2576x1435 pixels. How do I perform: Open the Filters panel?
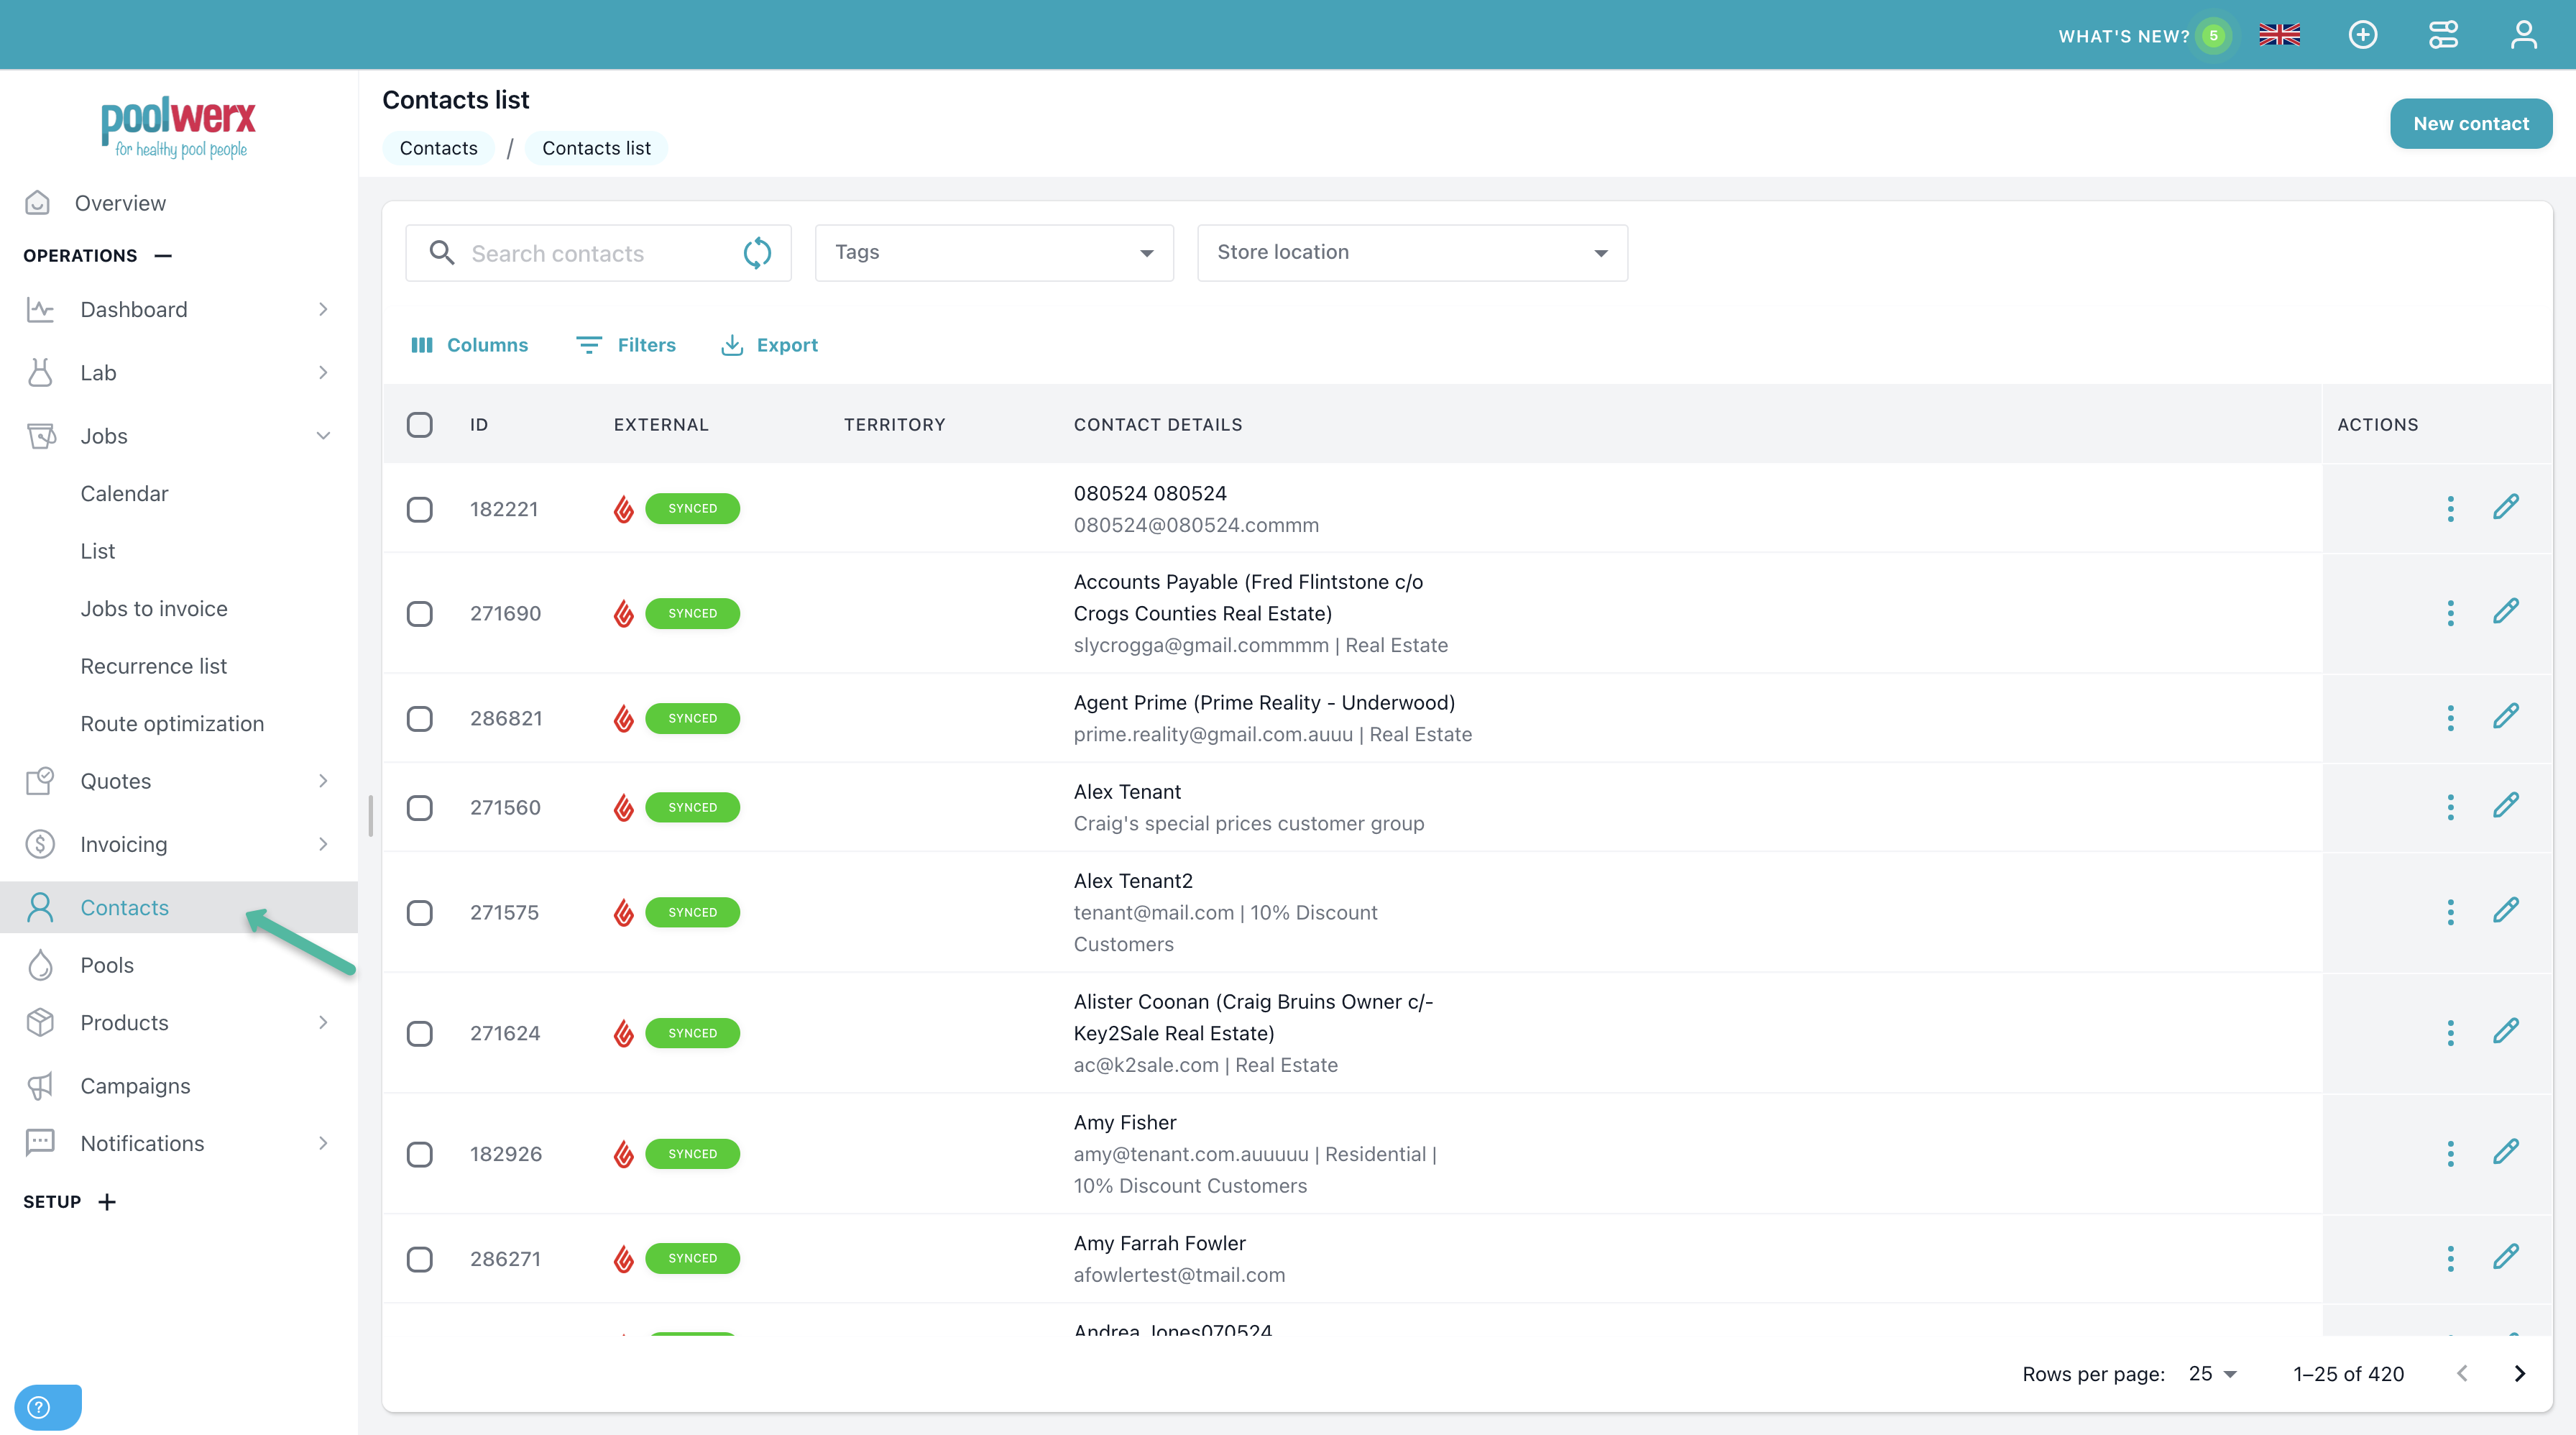point(627,345)
